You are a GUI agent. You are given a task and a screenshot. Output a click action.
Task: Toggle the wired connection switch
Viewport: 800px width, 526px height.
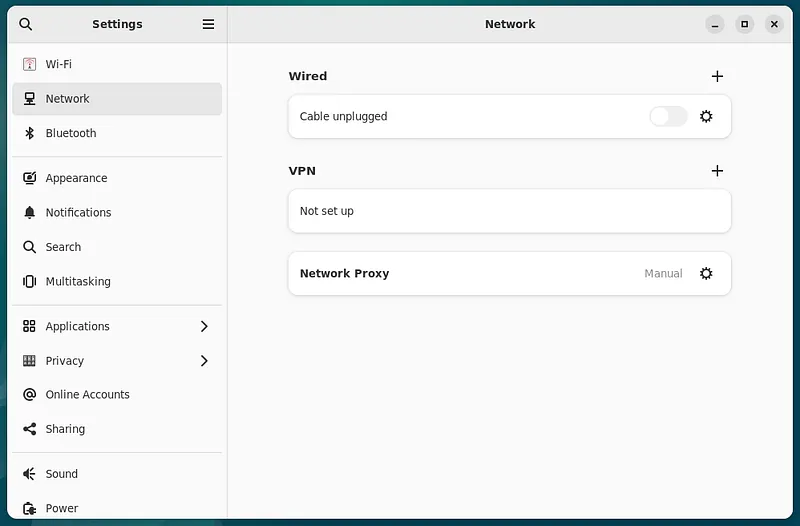[668, 116]
